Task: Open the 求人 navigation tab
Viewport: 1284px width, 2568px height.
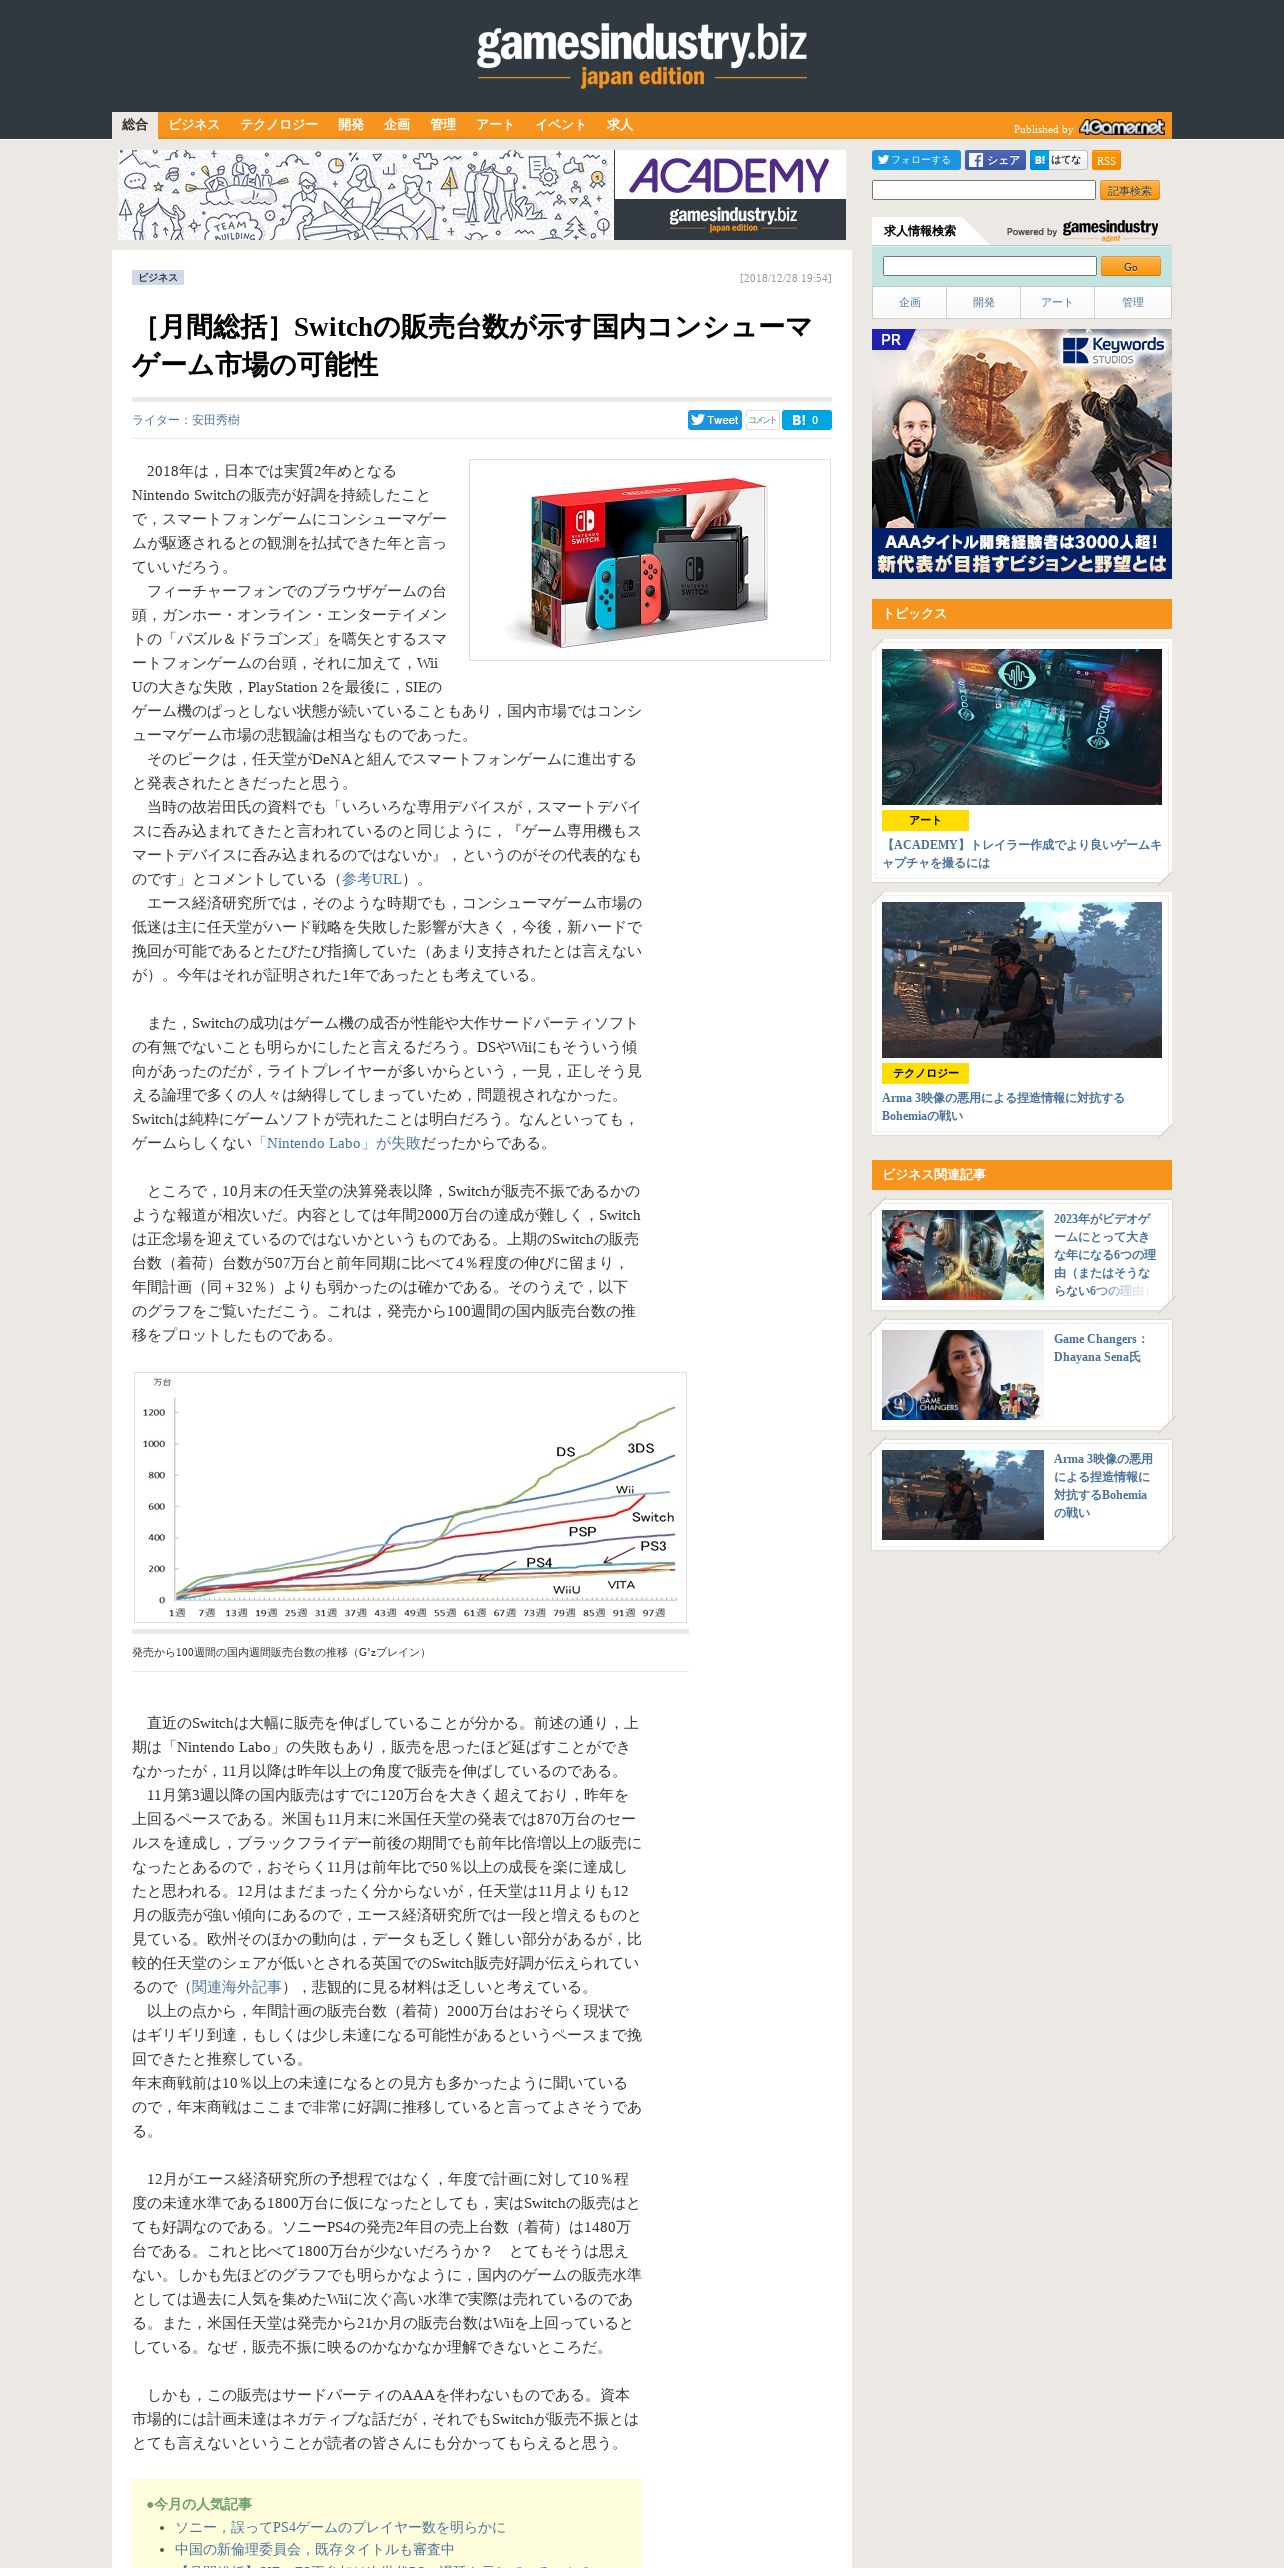Action: [620, 125]
